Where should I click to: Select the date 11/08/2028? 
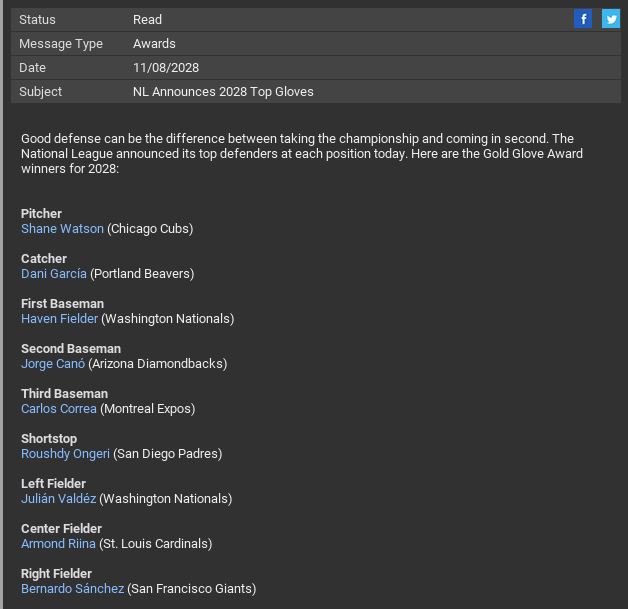(x=166, y=68)
